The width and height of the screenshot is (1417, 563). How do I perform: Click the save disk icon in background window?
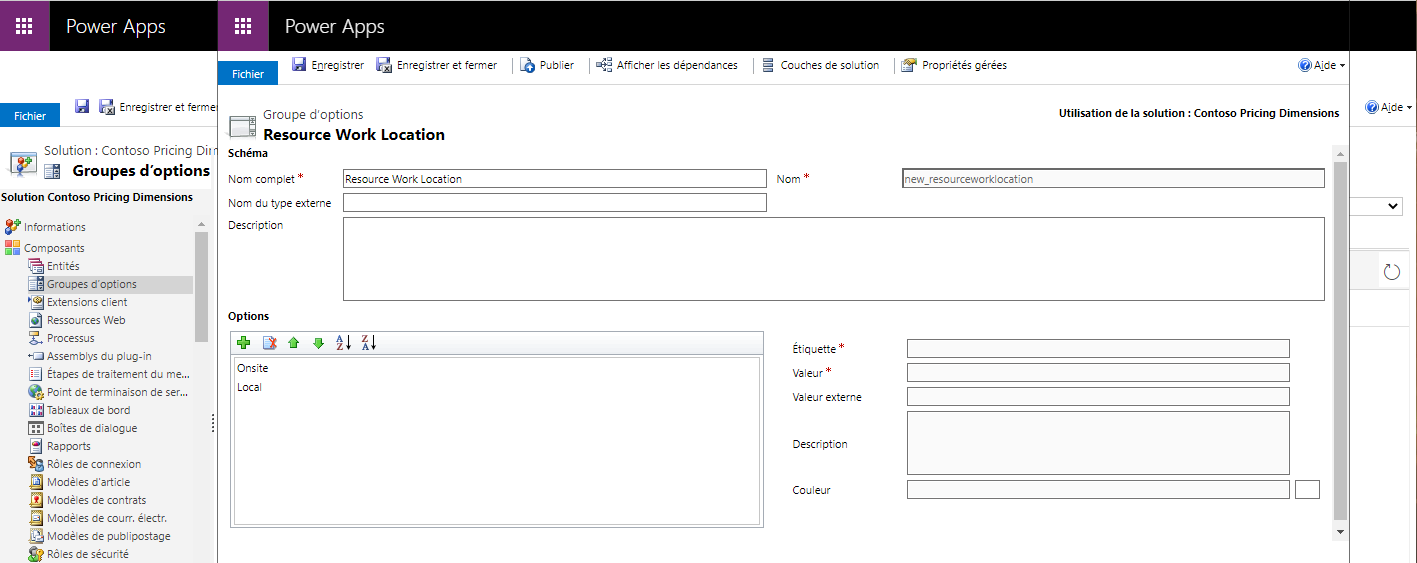[83, 107]
